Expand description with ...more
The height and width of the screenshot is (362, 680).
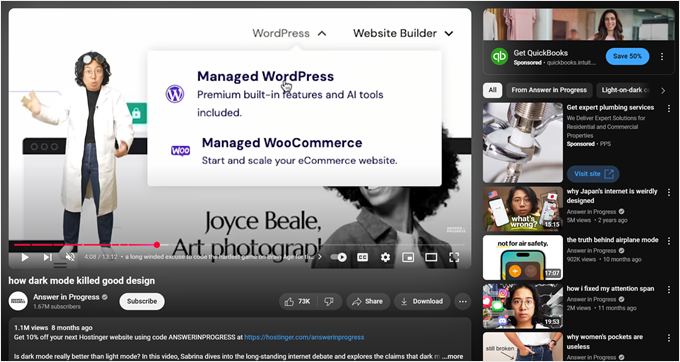pos(454,356)
